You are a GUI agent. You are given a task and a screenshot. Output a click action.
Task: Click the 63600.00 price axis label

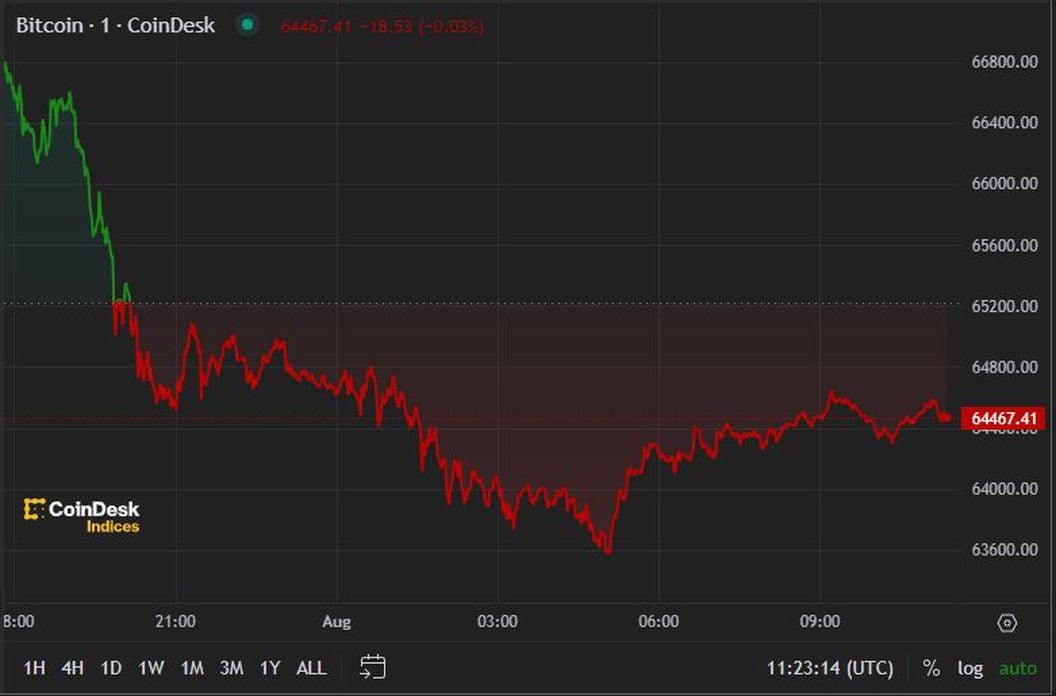point(1004,550)
